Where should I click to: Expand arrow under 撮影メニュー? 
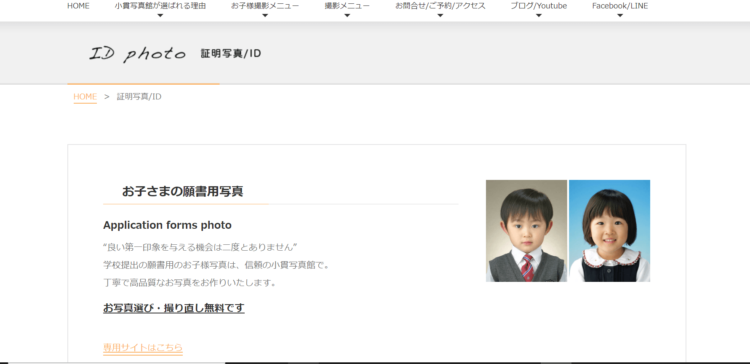(347, 15)
